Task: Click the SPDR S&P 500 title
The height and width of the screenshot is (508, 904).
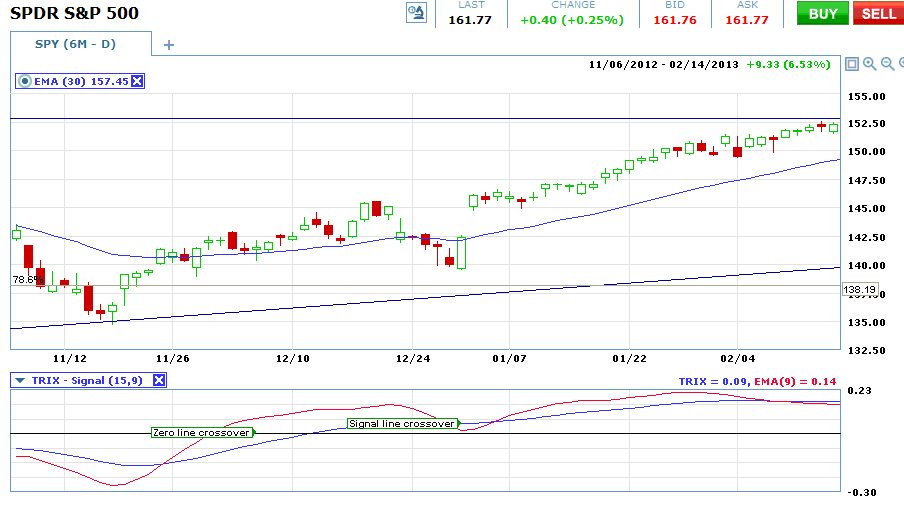Action: pos(74,13)
